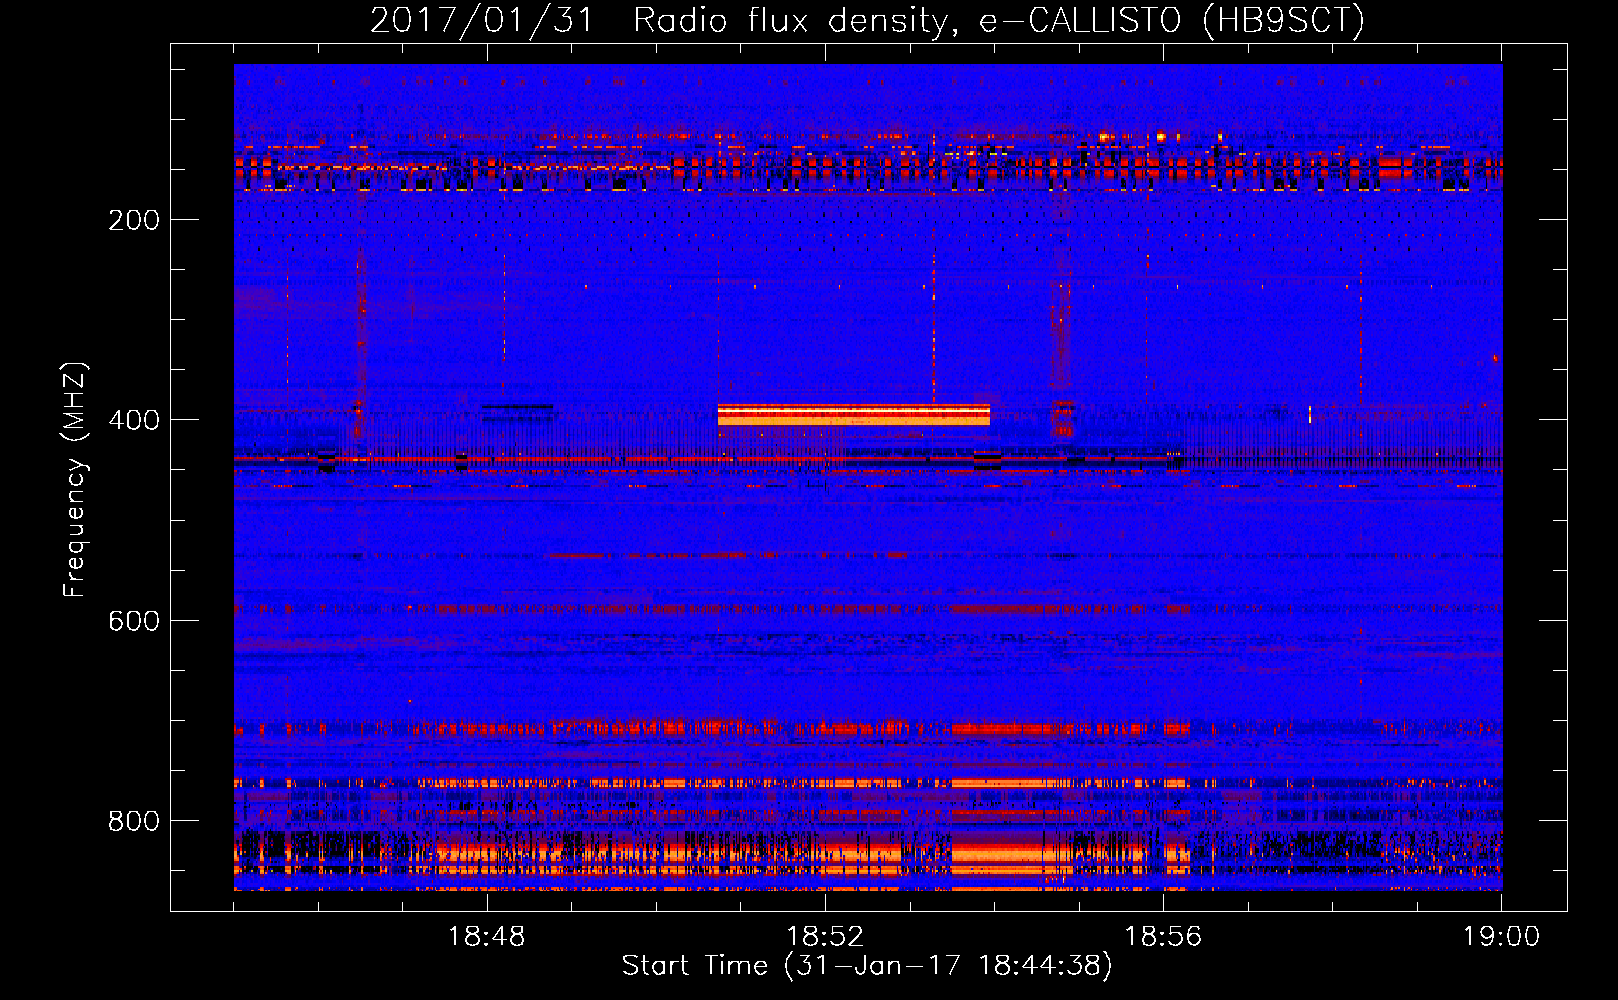Viewport: 1618px width, 1000px height.
Task: Click the 18:48 time tick label
Action: point(486,937)
